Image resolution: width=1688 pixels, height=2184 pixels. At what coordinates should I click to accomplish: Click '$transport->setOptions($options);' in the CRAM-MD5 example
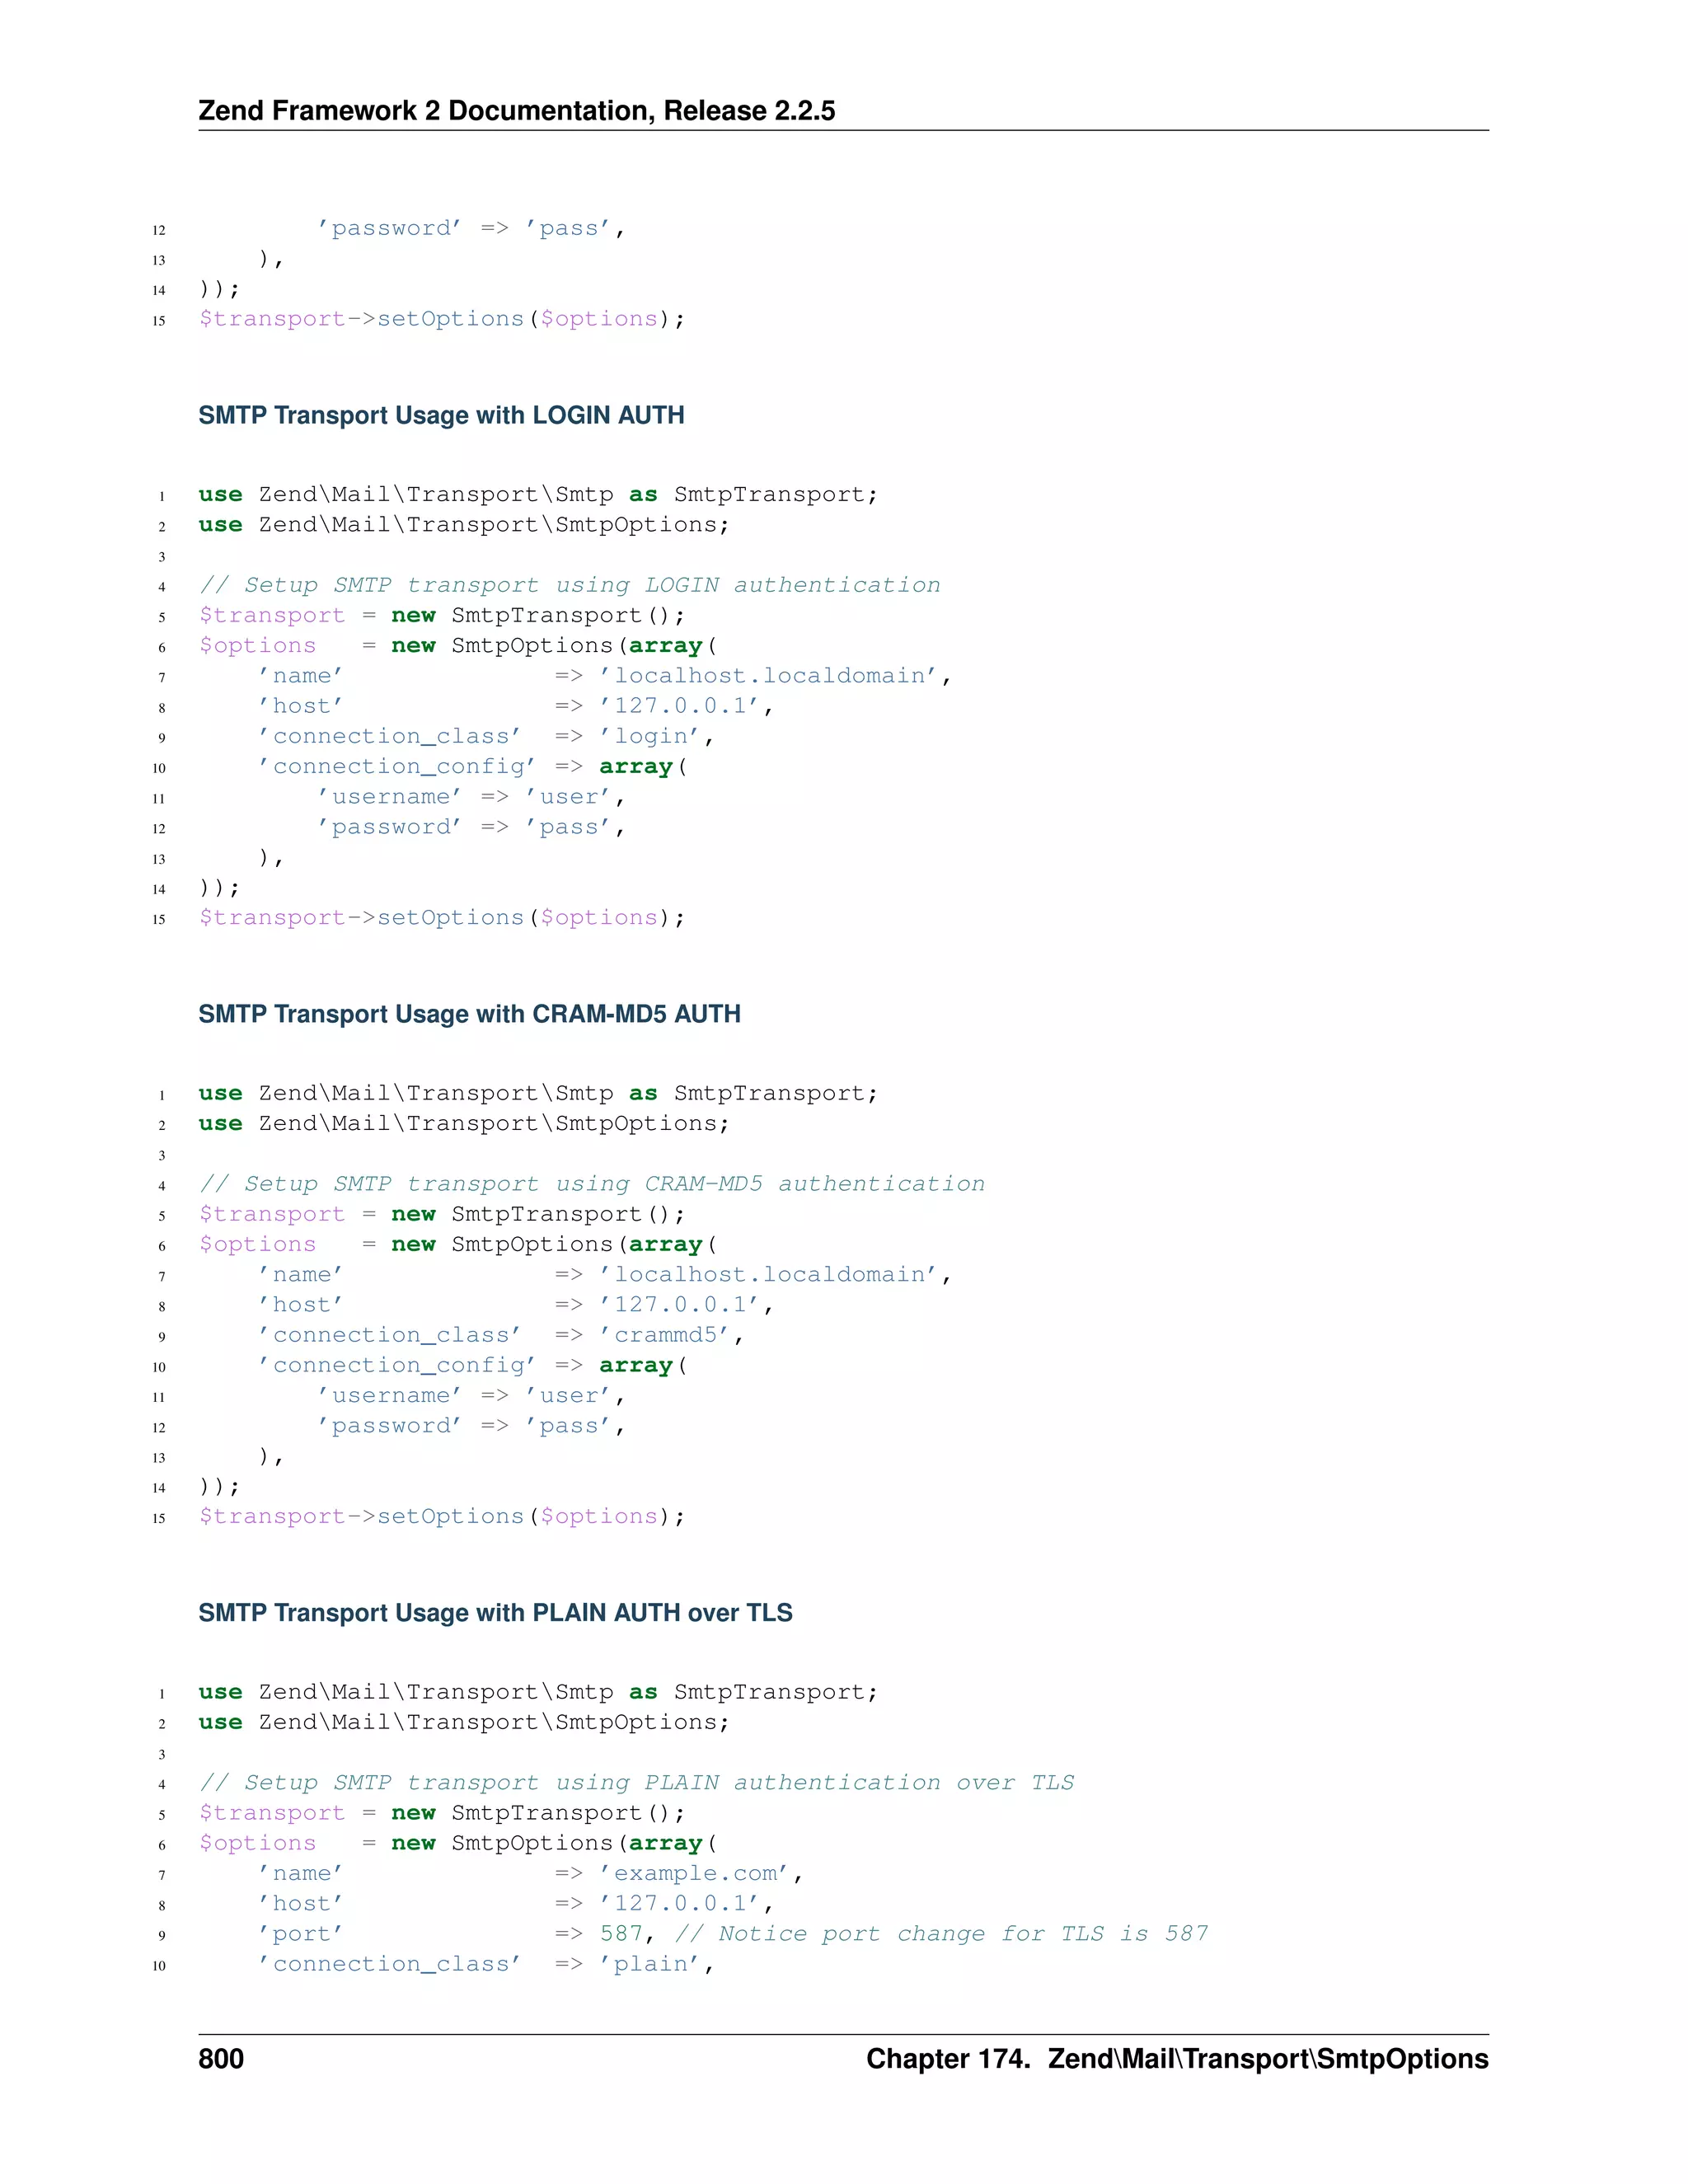pos(442,1517)
